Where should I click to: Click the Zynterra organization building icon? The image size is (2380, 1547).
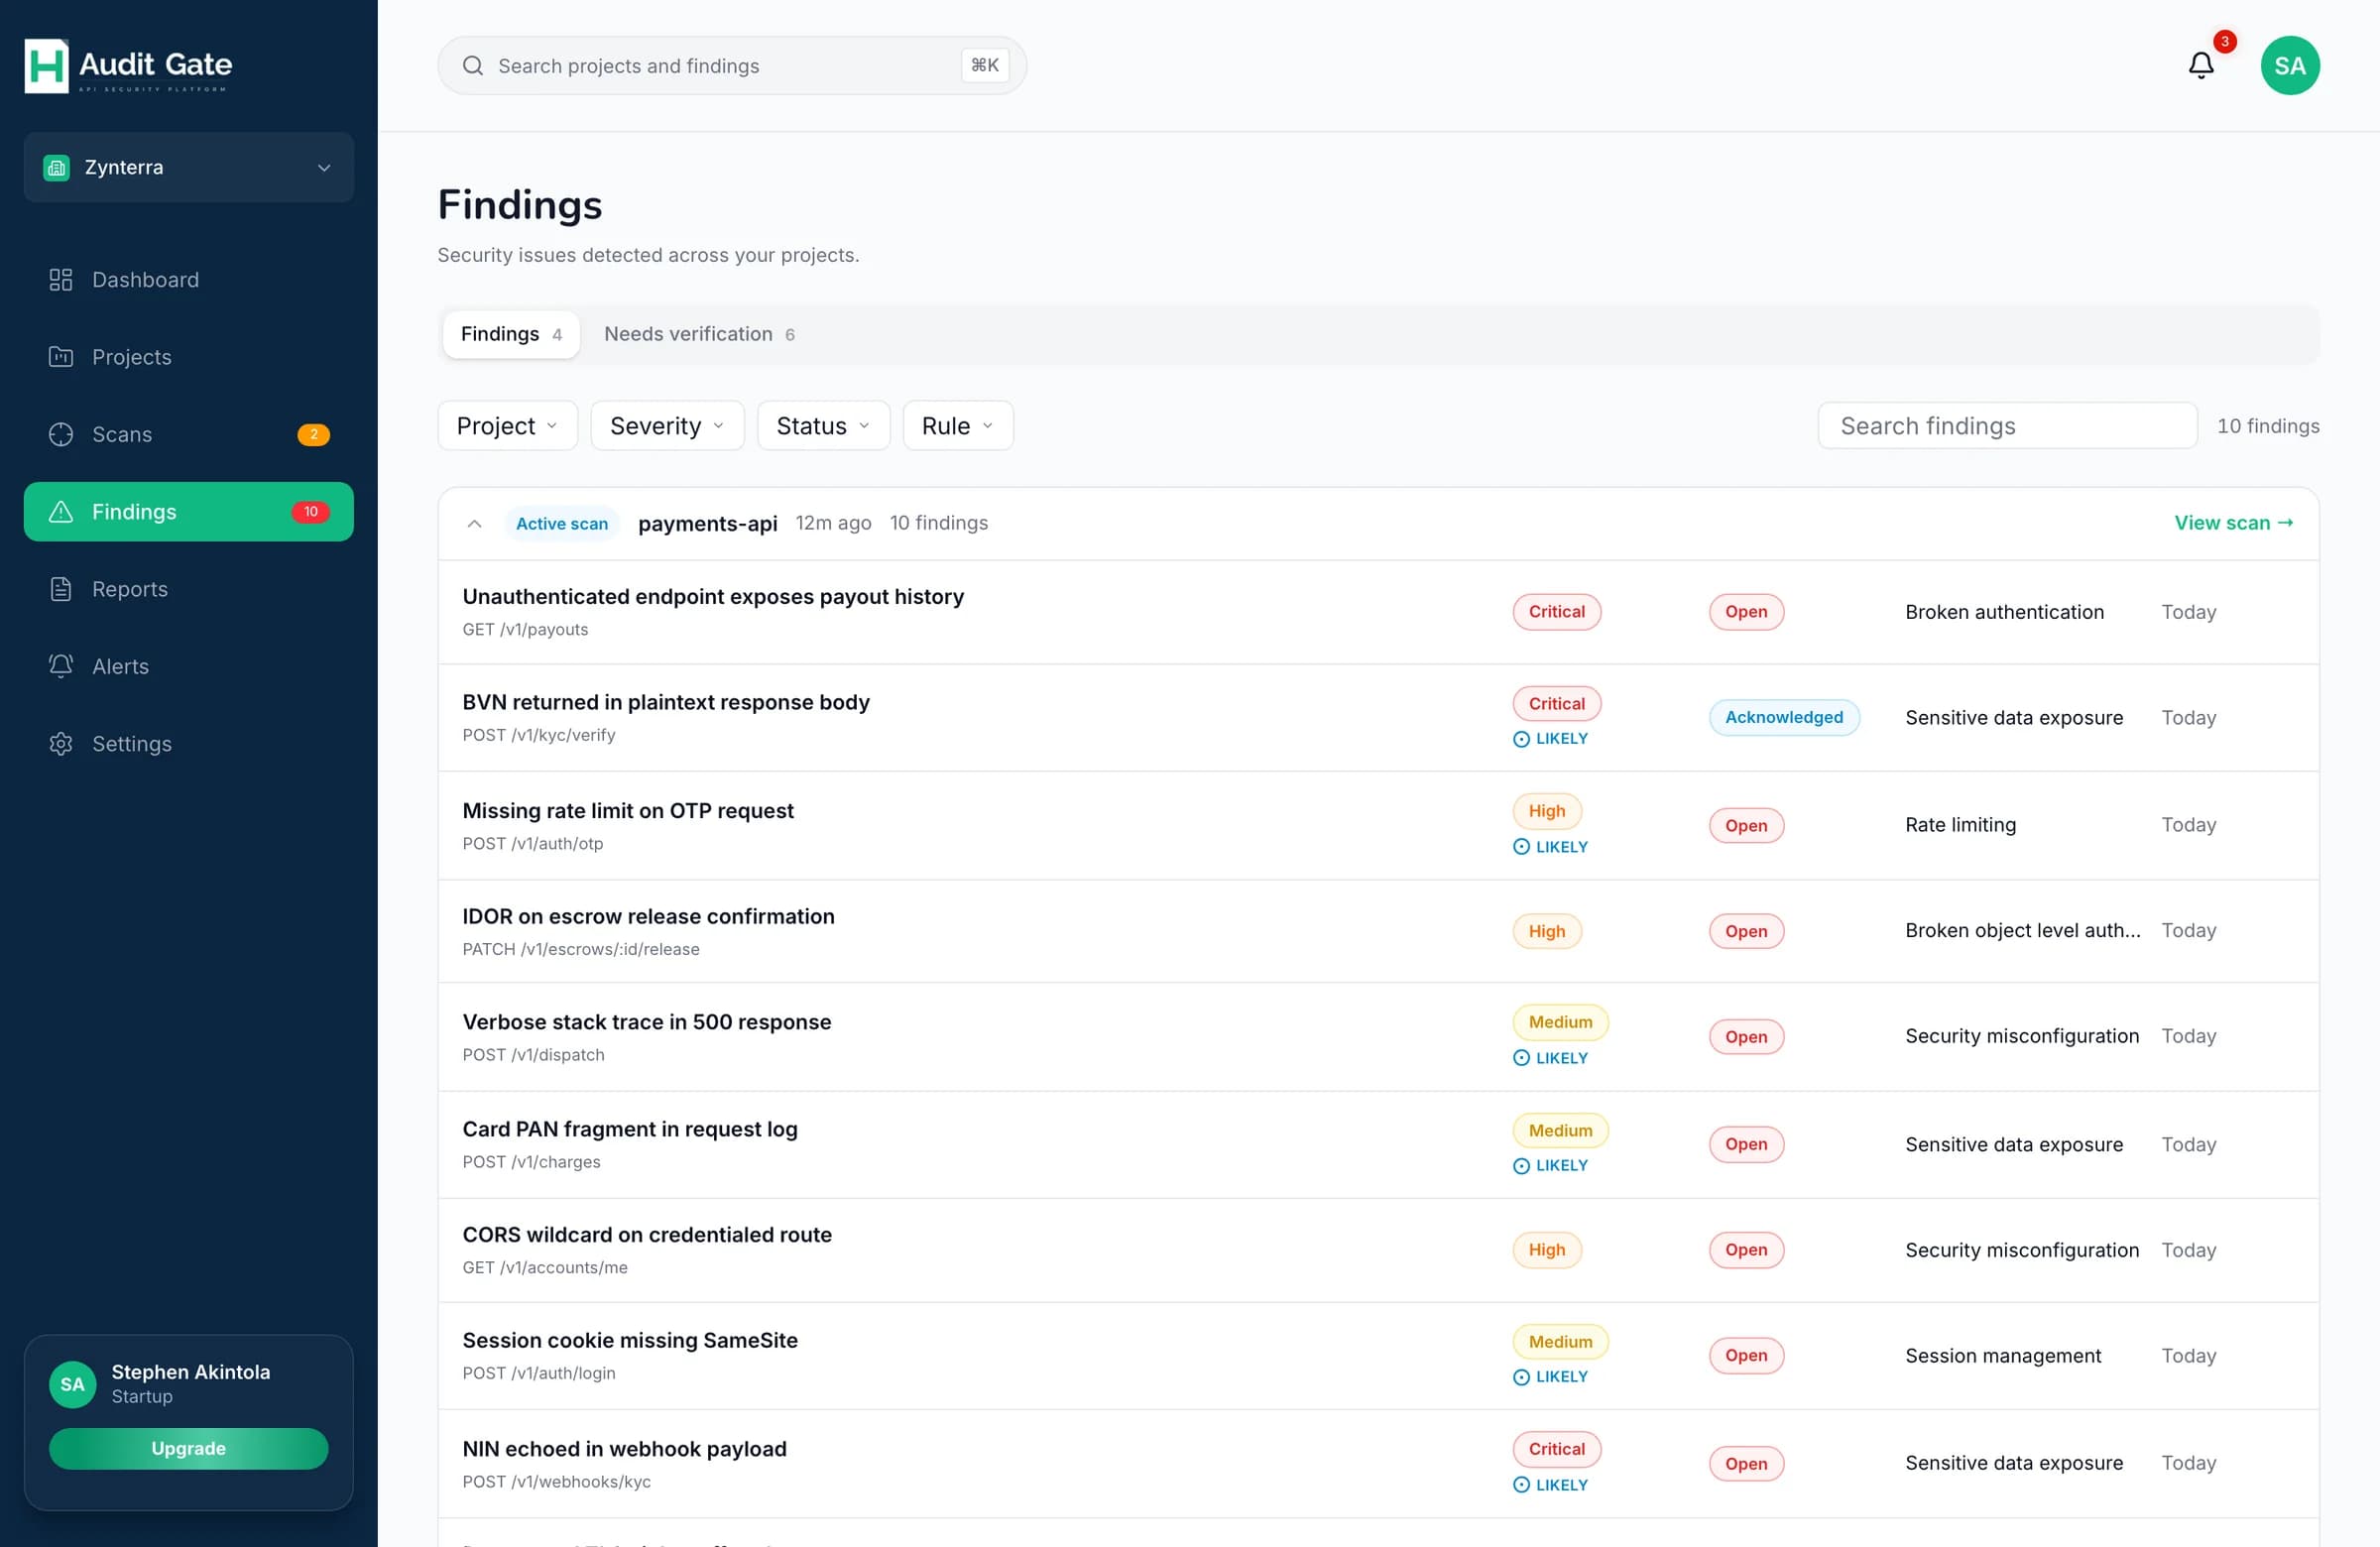pos(57,168)
